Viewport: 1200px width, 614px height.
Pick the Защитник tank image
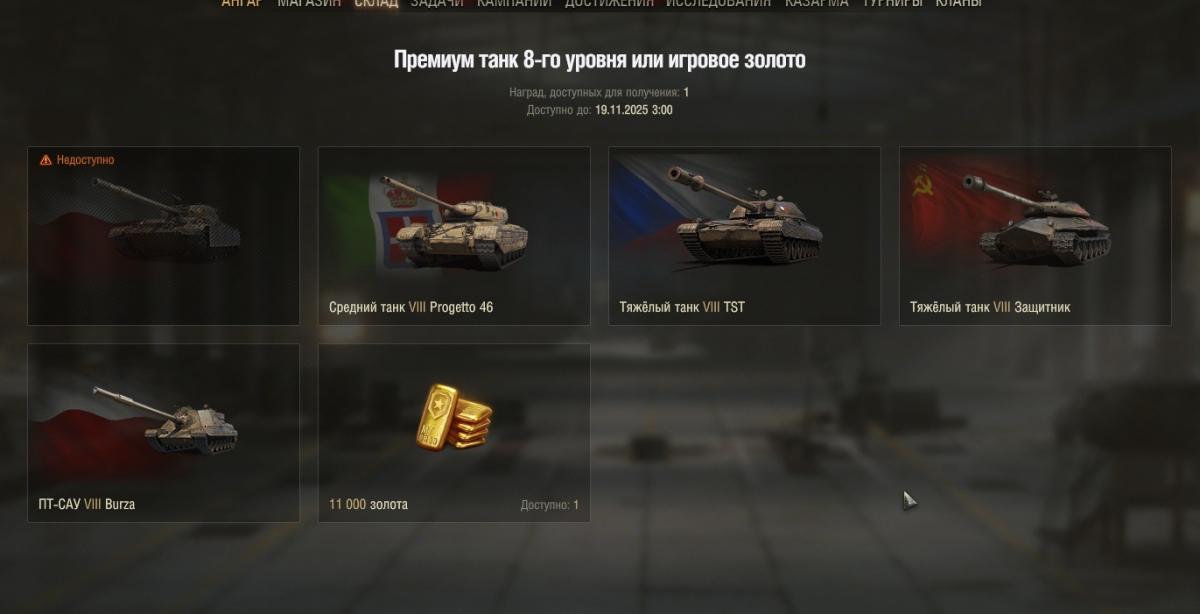pos(1037,218)
